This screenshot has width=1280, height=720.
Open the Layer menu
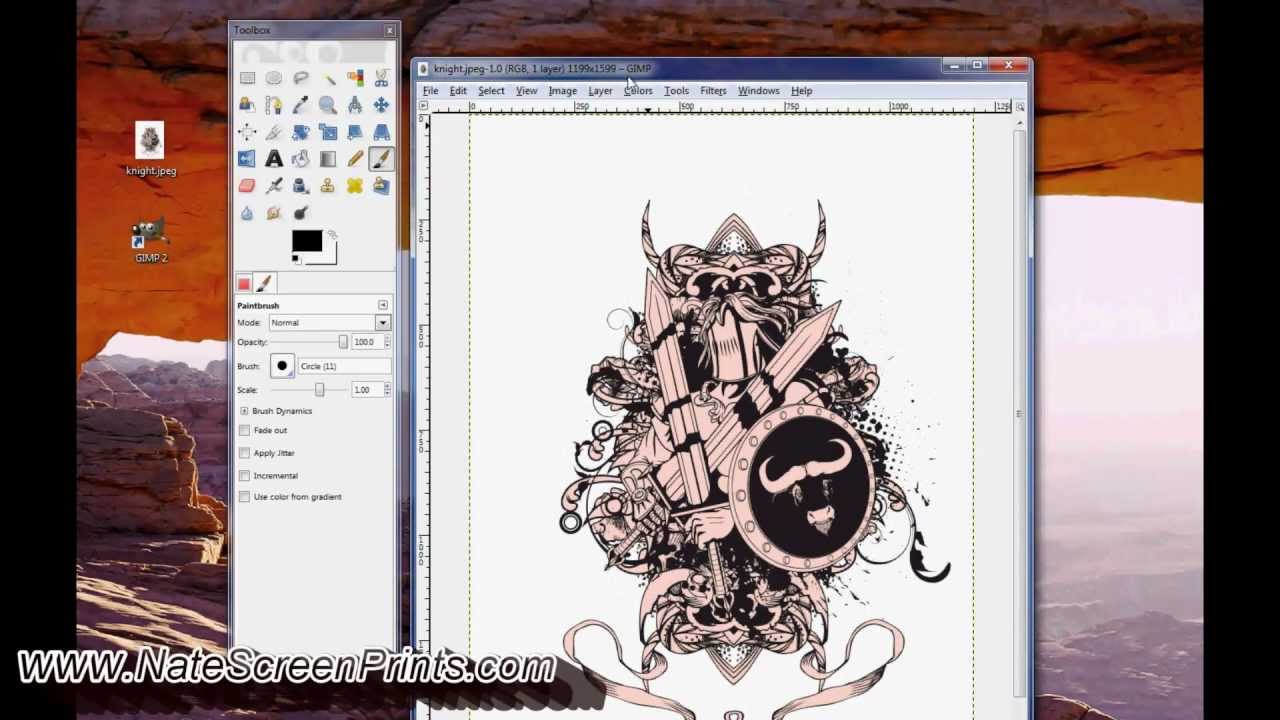coord(600,91)
